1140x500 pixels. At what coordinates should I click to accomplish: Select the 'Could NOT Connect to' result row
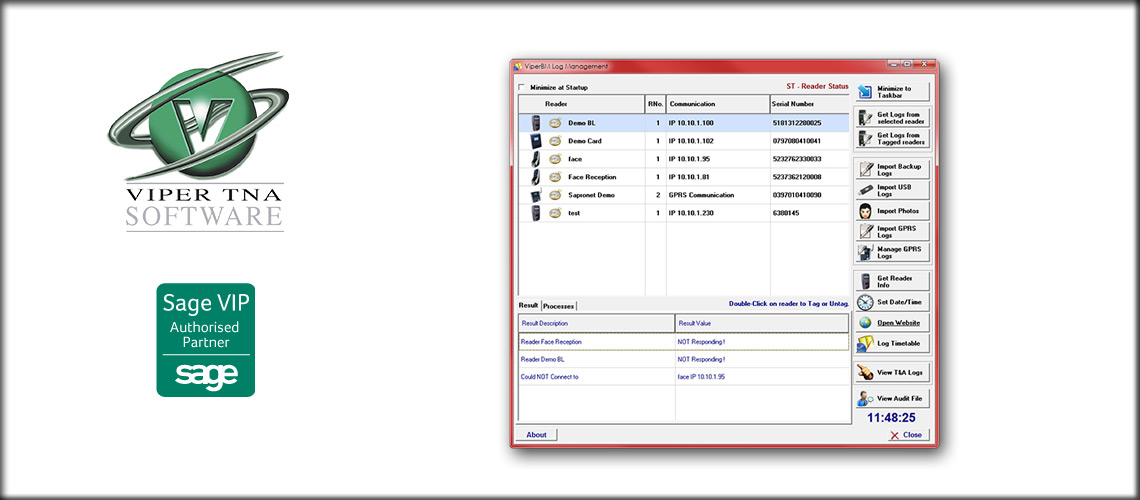683,376
